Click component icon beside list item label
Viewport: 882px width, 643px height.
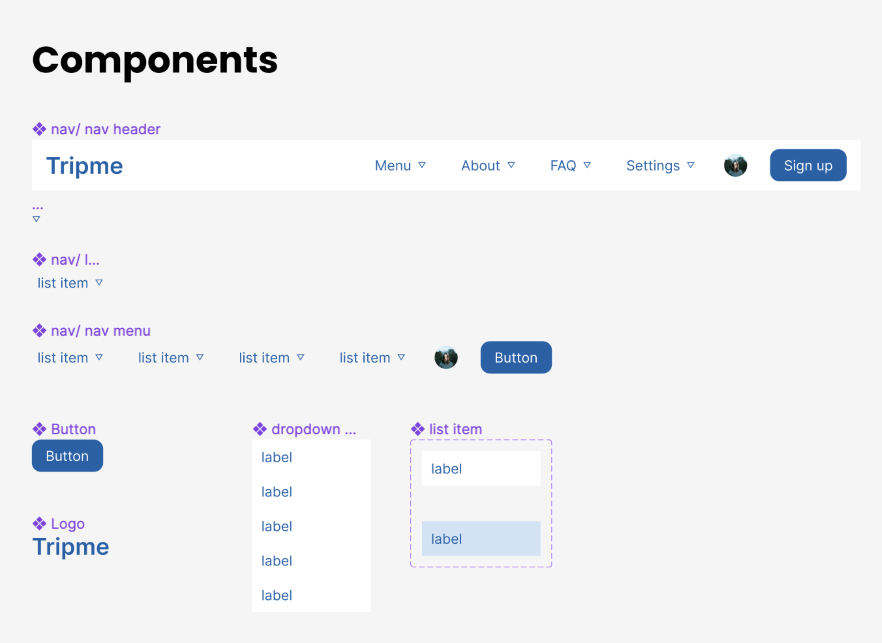[x=418, y=429]
